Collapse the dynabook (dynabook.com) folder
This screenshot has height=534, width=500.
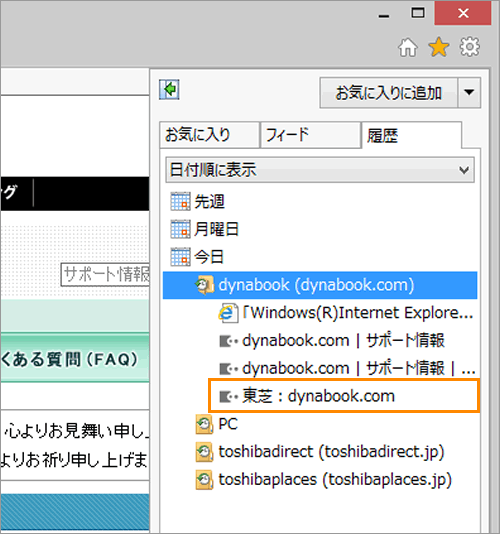coord(320,285)
